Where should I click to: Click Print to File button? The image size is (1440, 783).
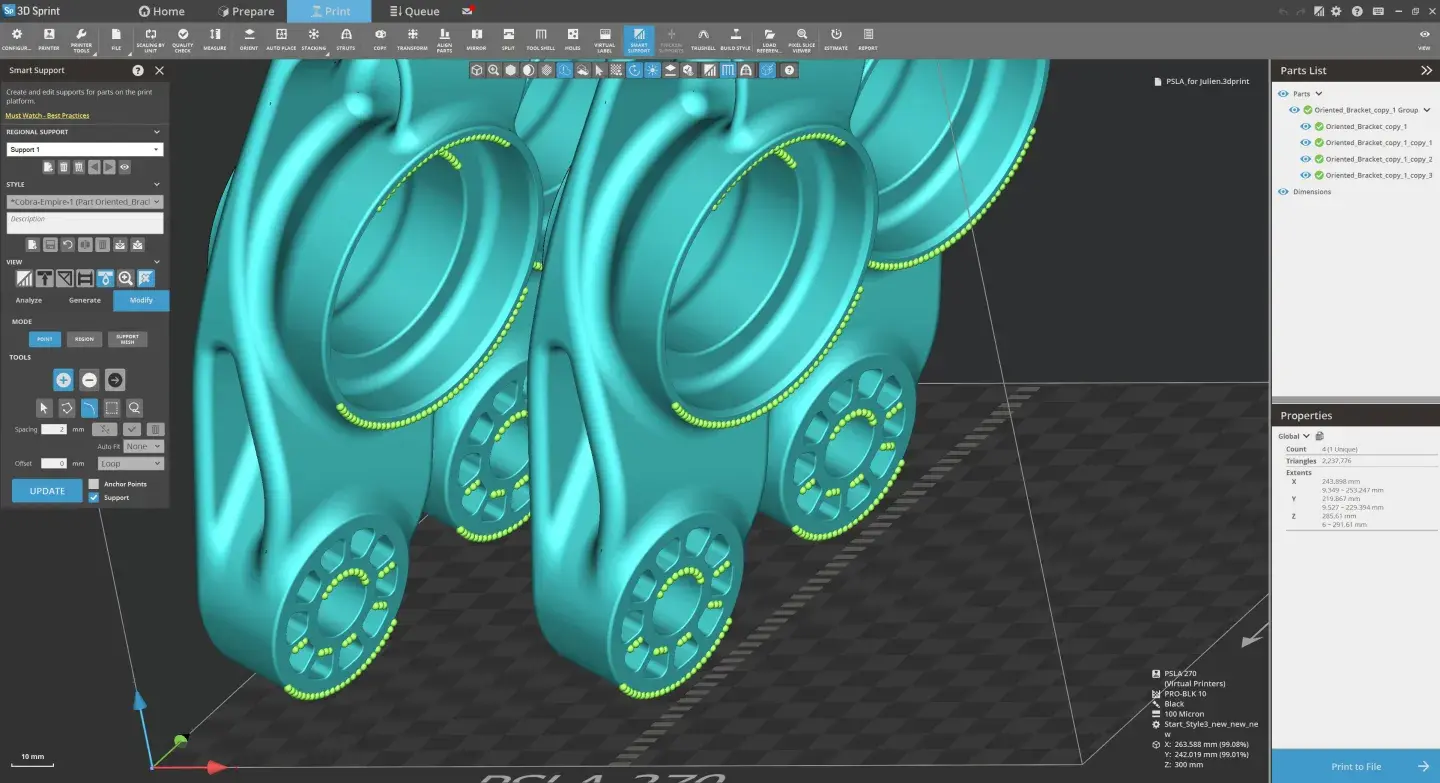(1356, 766)
